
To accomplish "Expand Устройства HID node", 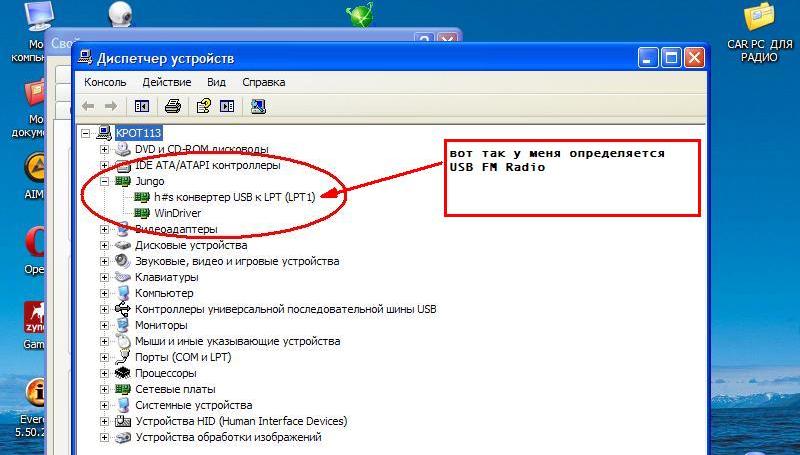I will click(x=105, y=421).
